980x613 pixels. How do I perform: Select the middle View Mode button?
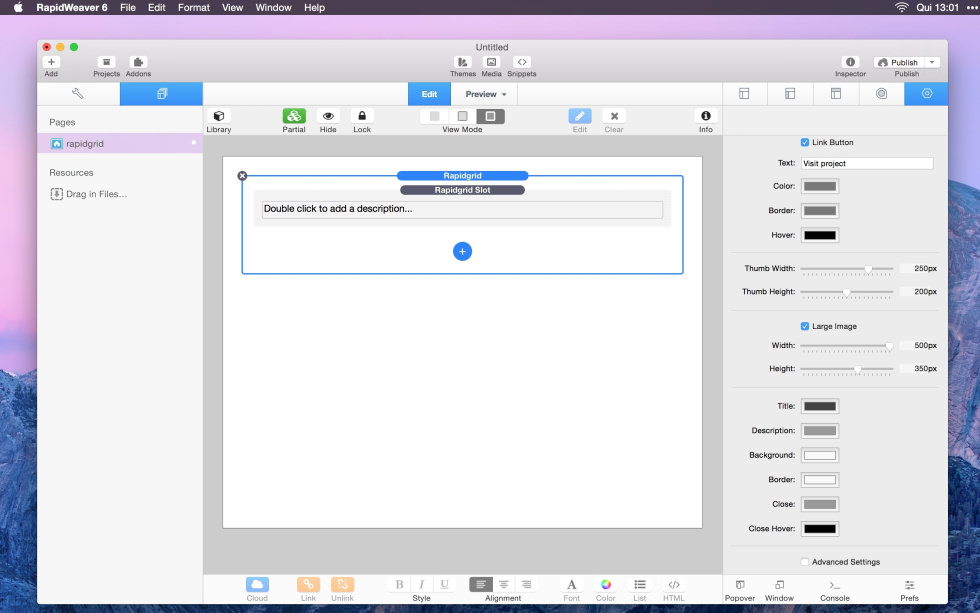[x=462, y=116]
